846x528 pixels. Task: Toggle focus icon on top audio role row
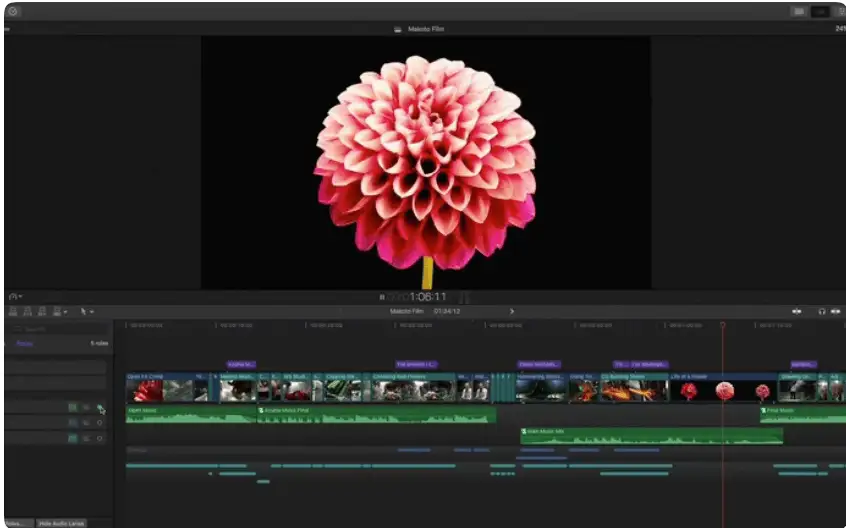[86, 408]
